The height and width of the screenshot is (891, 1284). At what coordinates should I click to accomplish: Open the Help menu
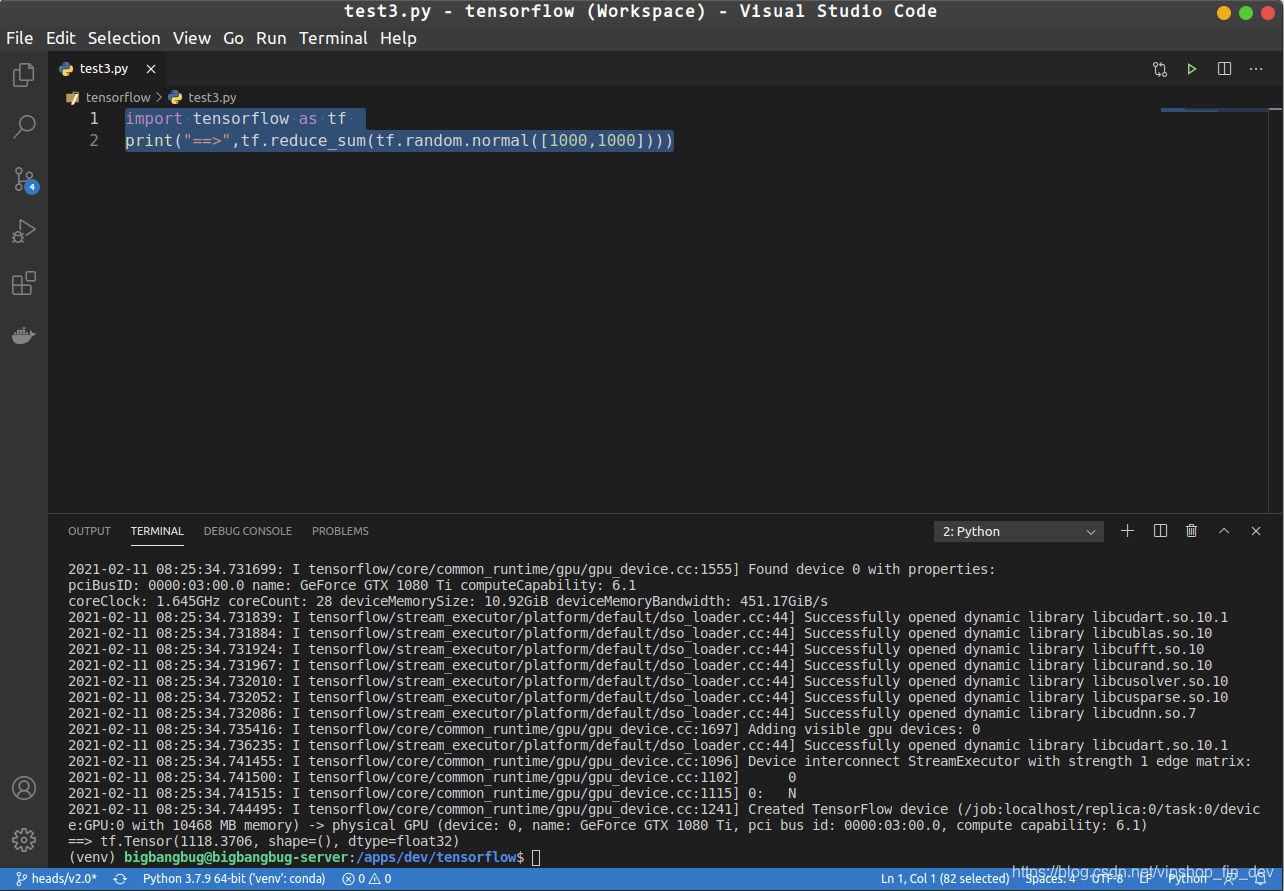[398, 38]
